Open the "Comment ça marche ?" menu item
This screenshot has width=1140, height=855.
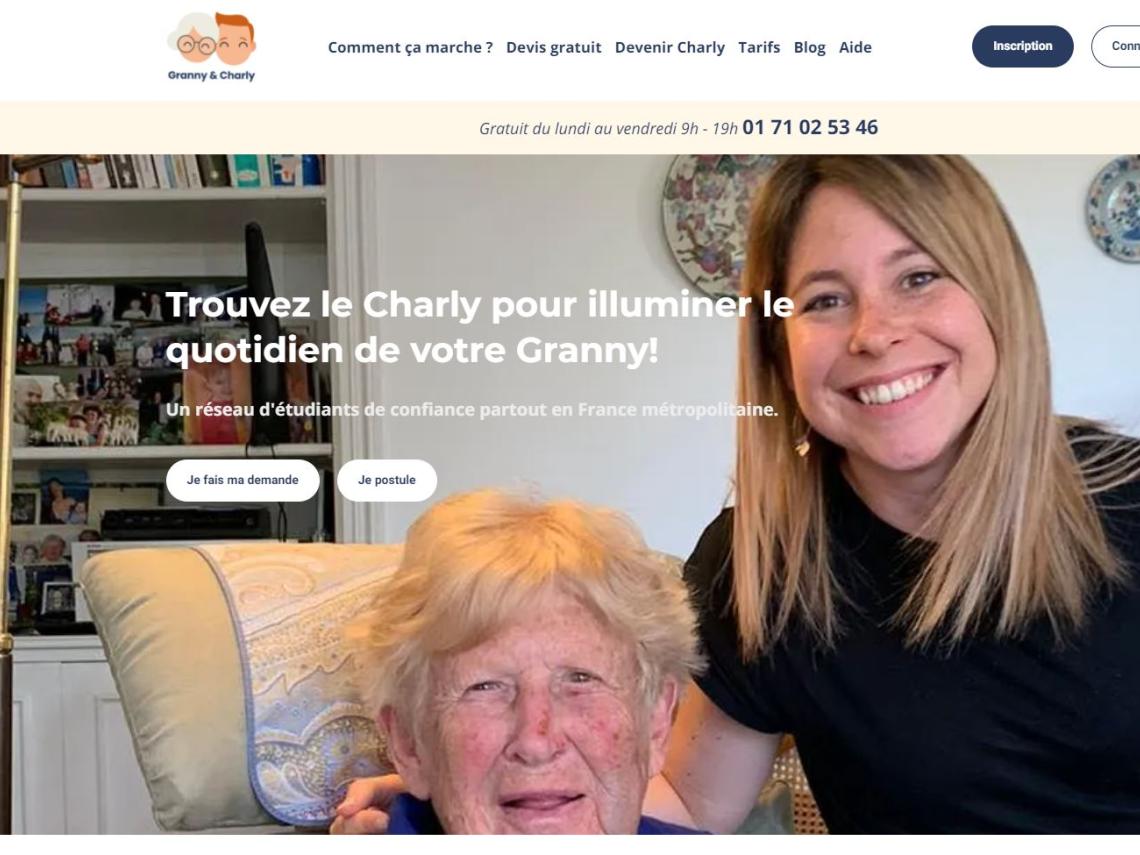[x=410, y=47]
